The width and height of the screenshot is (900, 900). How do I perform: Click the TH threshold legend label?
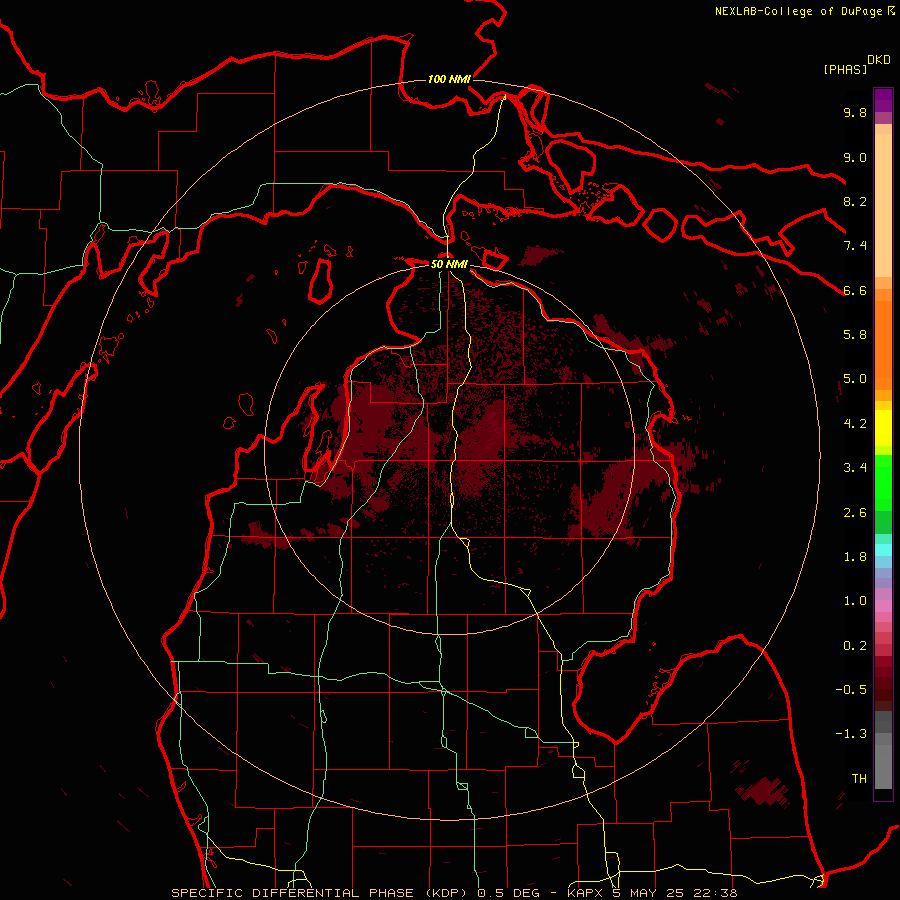point(859,779)
